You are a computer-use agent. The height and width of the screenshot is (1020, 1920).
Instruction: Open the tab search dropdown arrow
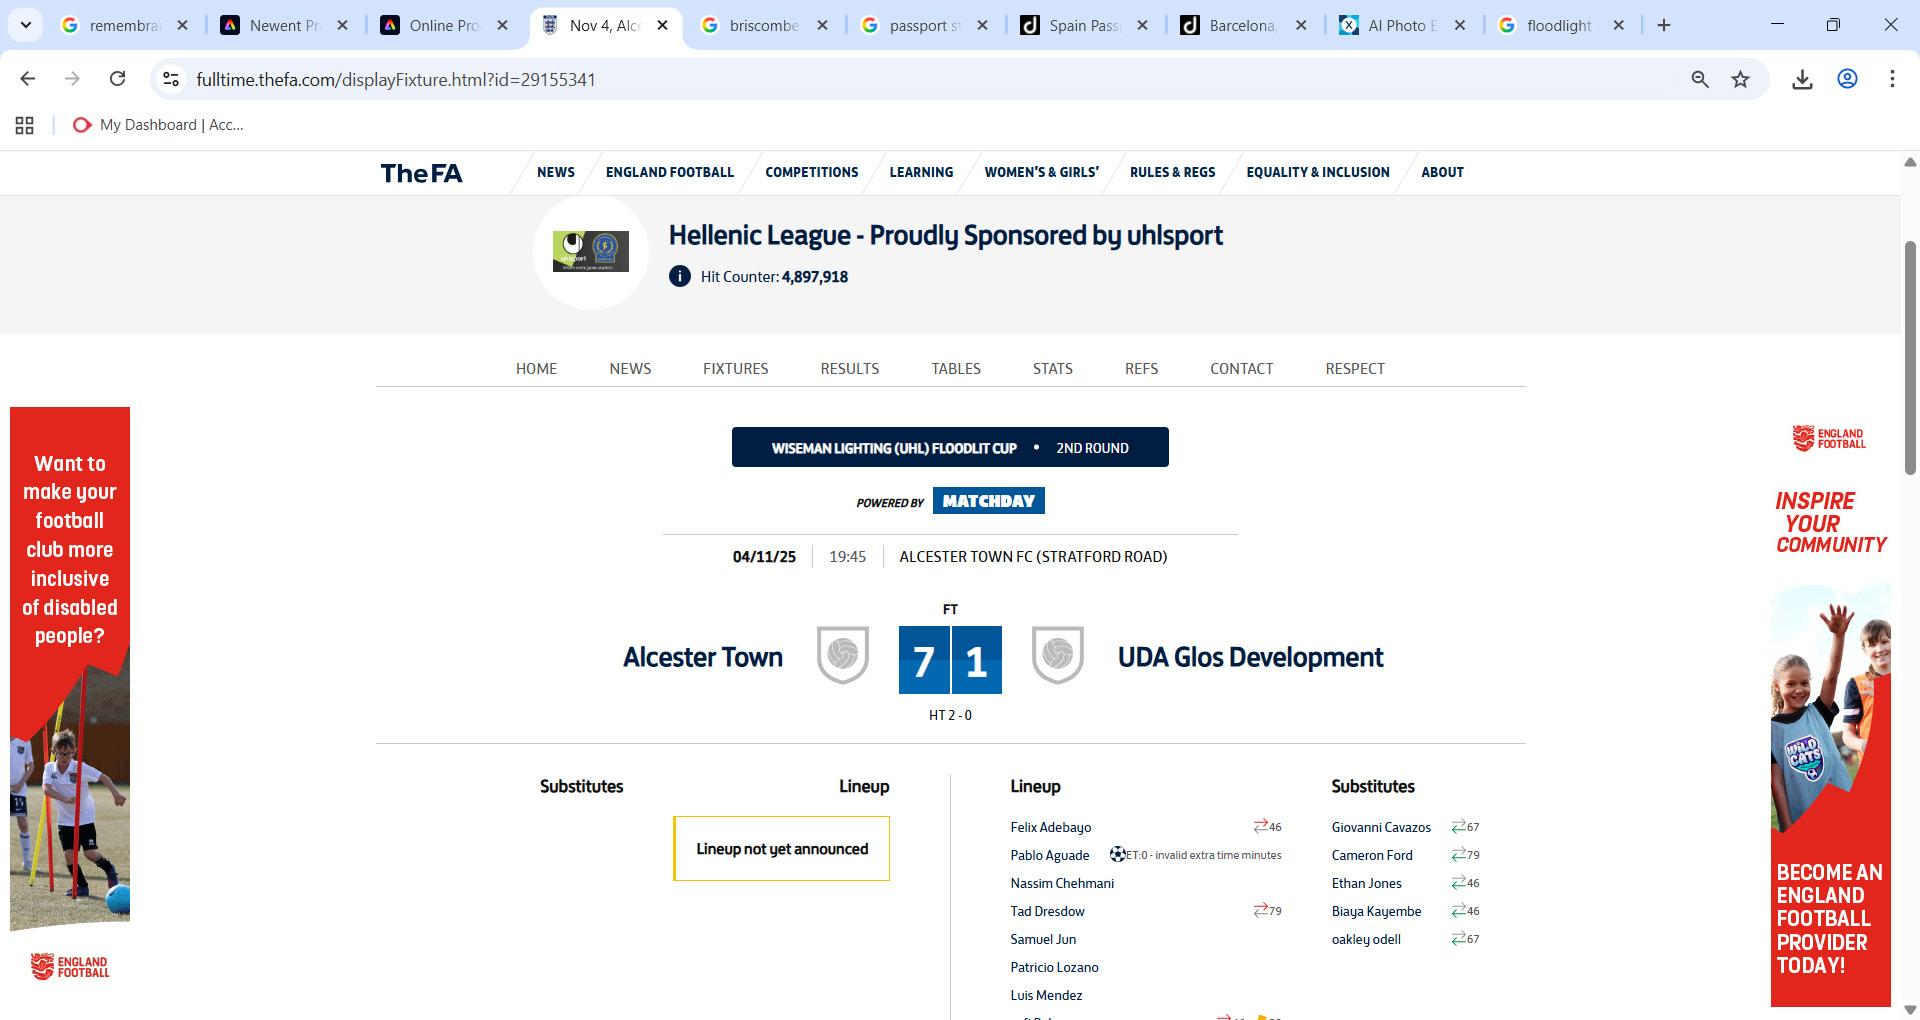click(x=26, y=25)
